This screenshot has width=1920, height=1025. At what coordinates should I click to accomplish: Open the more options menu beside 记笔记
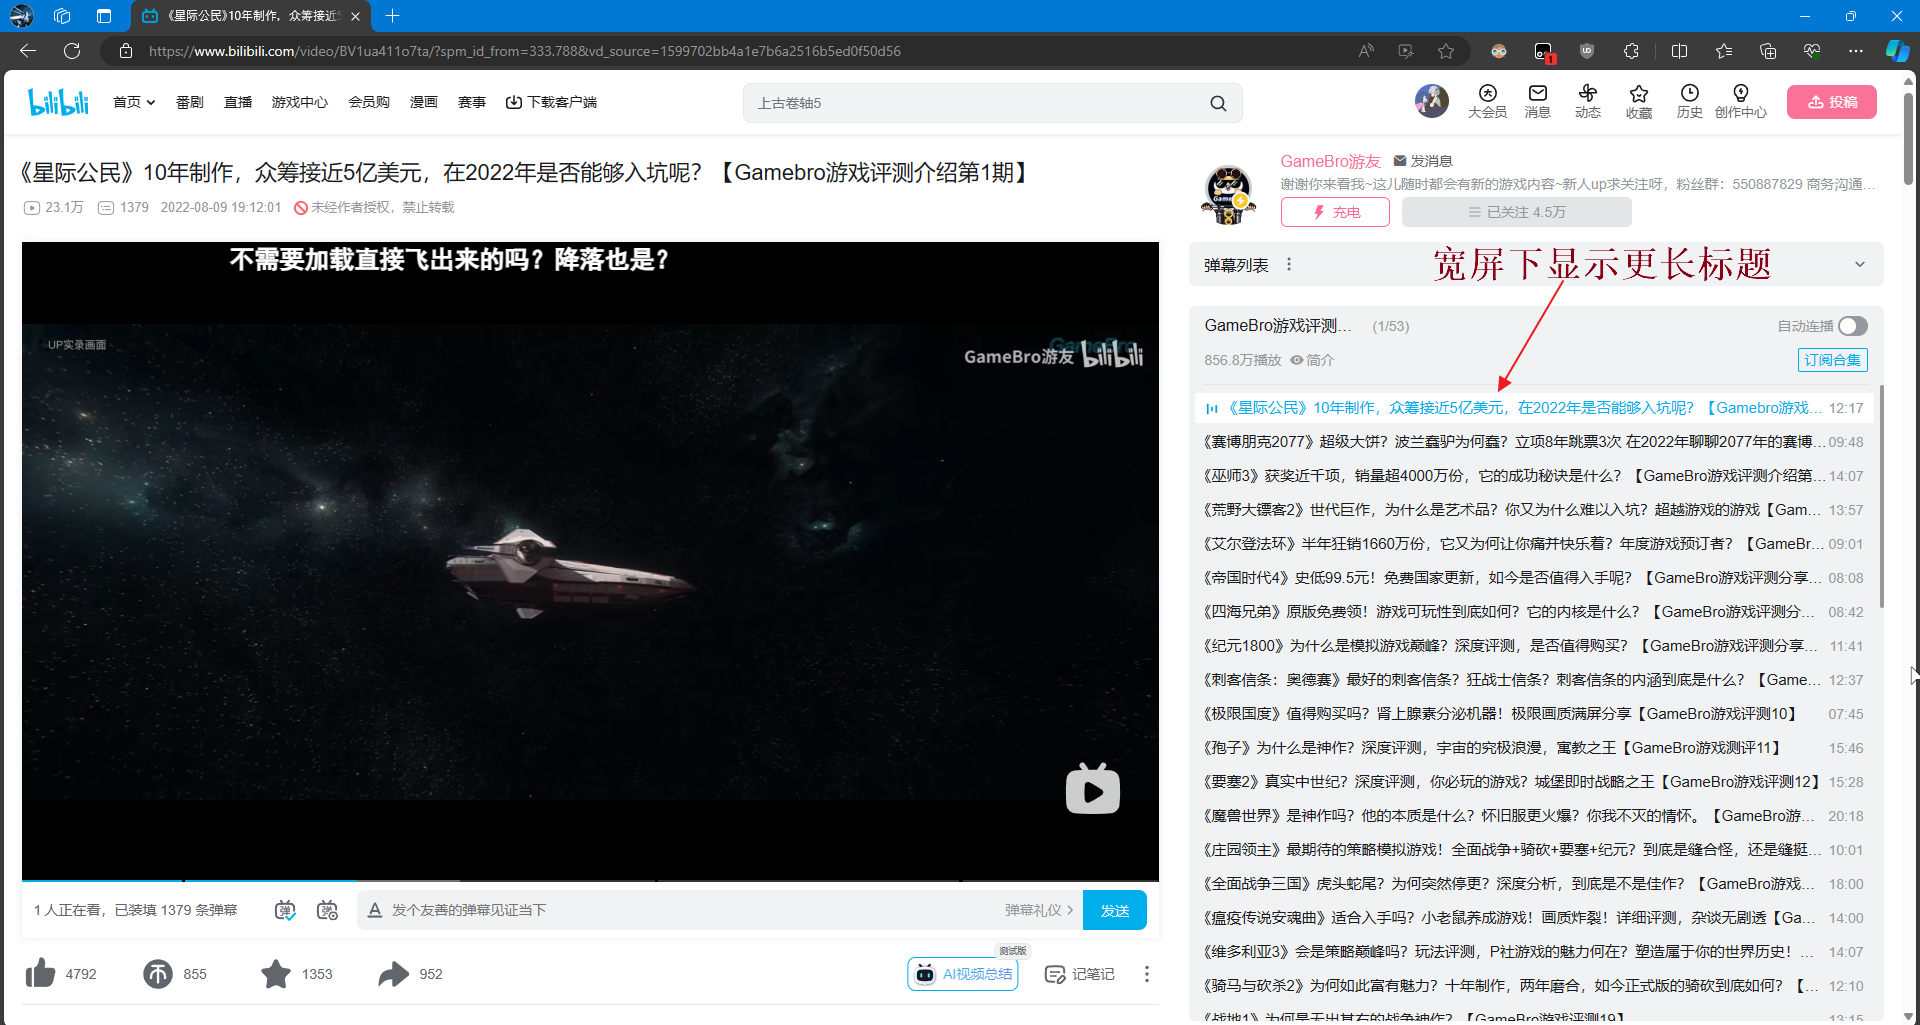click(1147, 974)
